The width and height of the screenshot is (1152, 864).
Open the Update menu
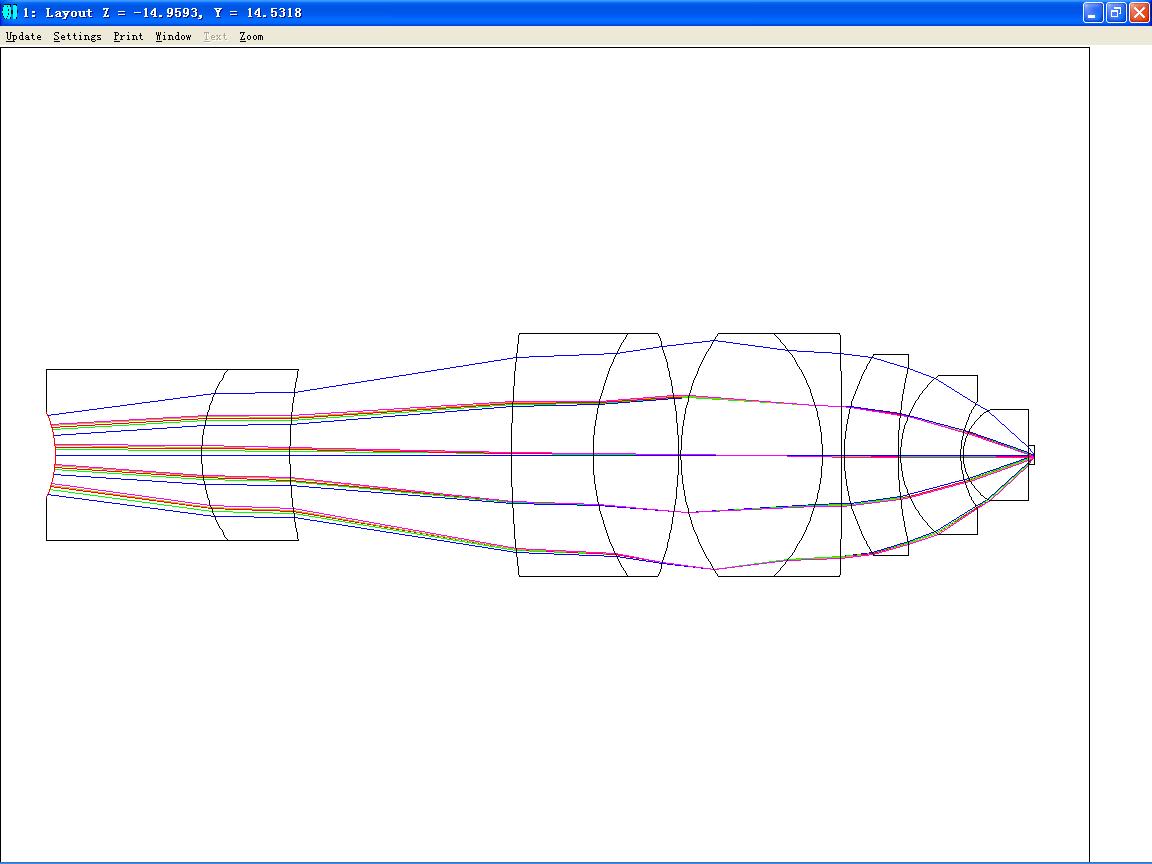[24, 36]
